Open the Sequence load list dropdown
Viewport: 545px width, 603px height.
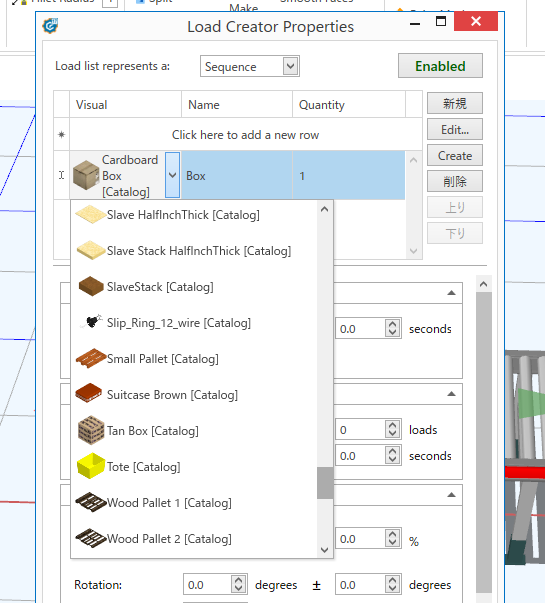coord(290,66)
